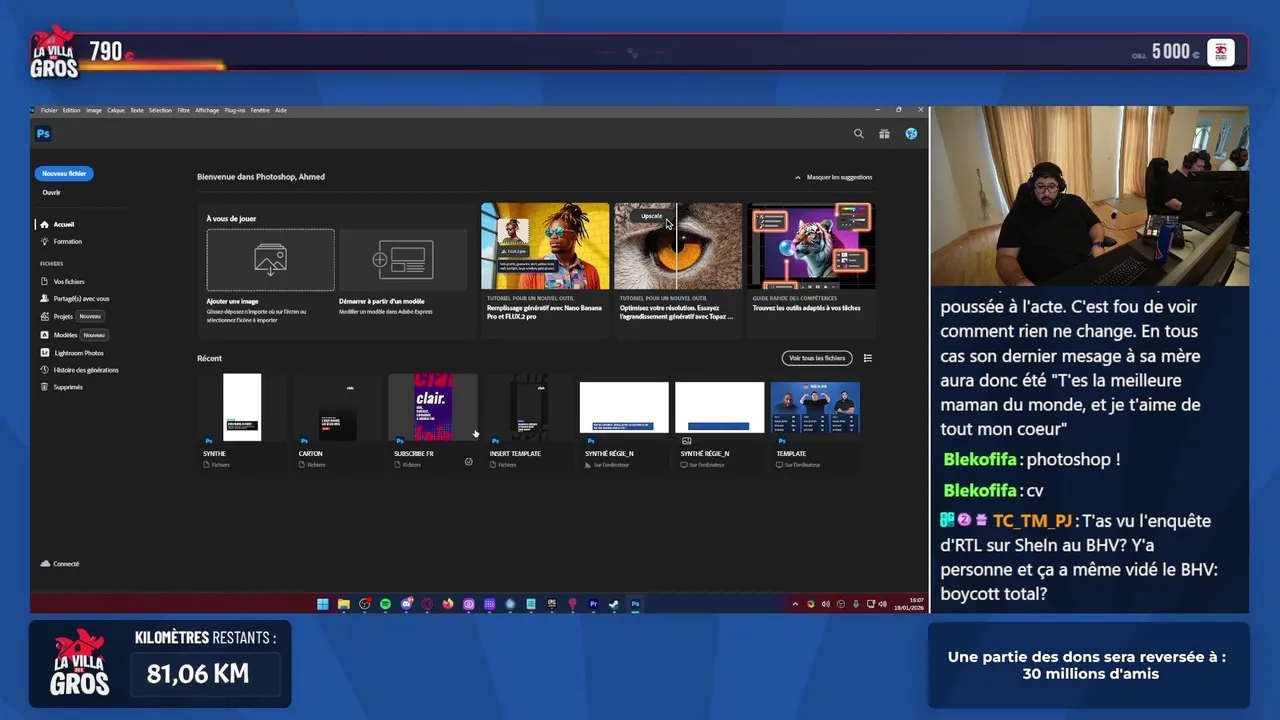This screenshot has height=720, width=1280.
Task: Open Supprimés trash entry
Action: [62, 387]
